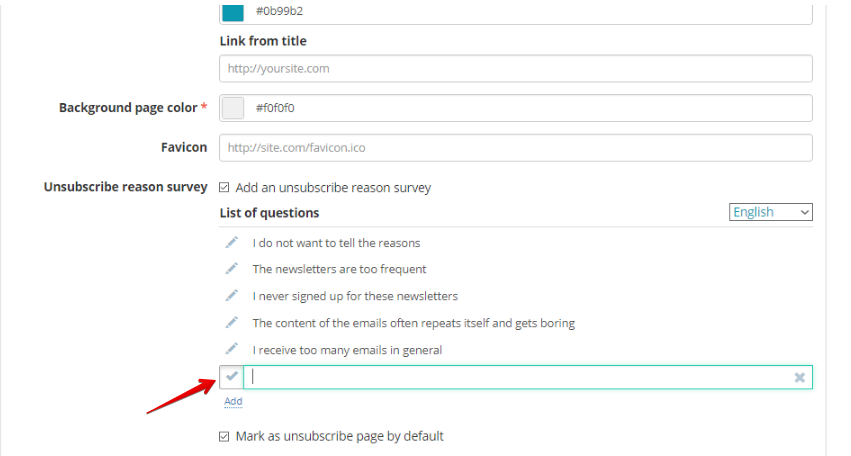Click the Add link below the questions
The height and width of the screenshot is (456, 851).
(233, 401)
